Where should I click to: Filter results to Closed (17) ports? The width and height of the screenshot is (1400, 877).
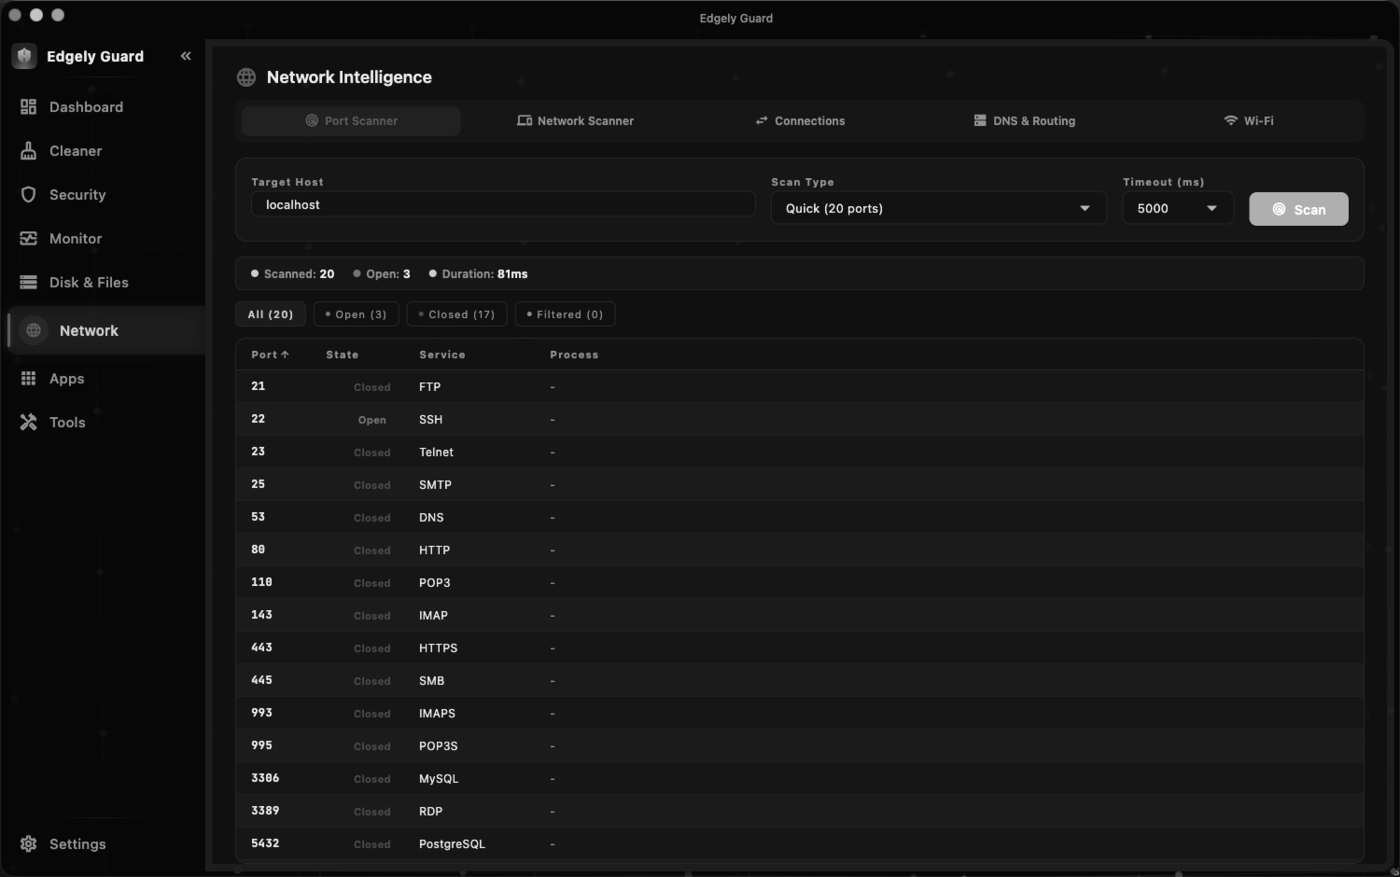(x=457, y=314)
